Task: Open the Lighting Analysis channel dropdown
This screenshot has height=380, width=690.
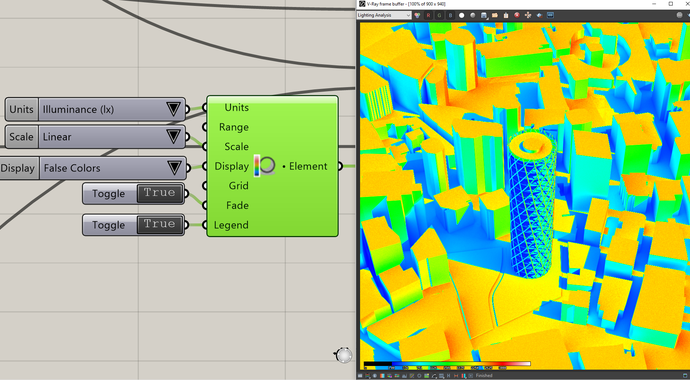Action: tap(384, 15)
